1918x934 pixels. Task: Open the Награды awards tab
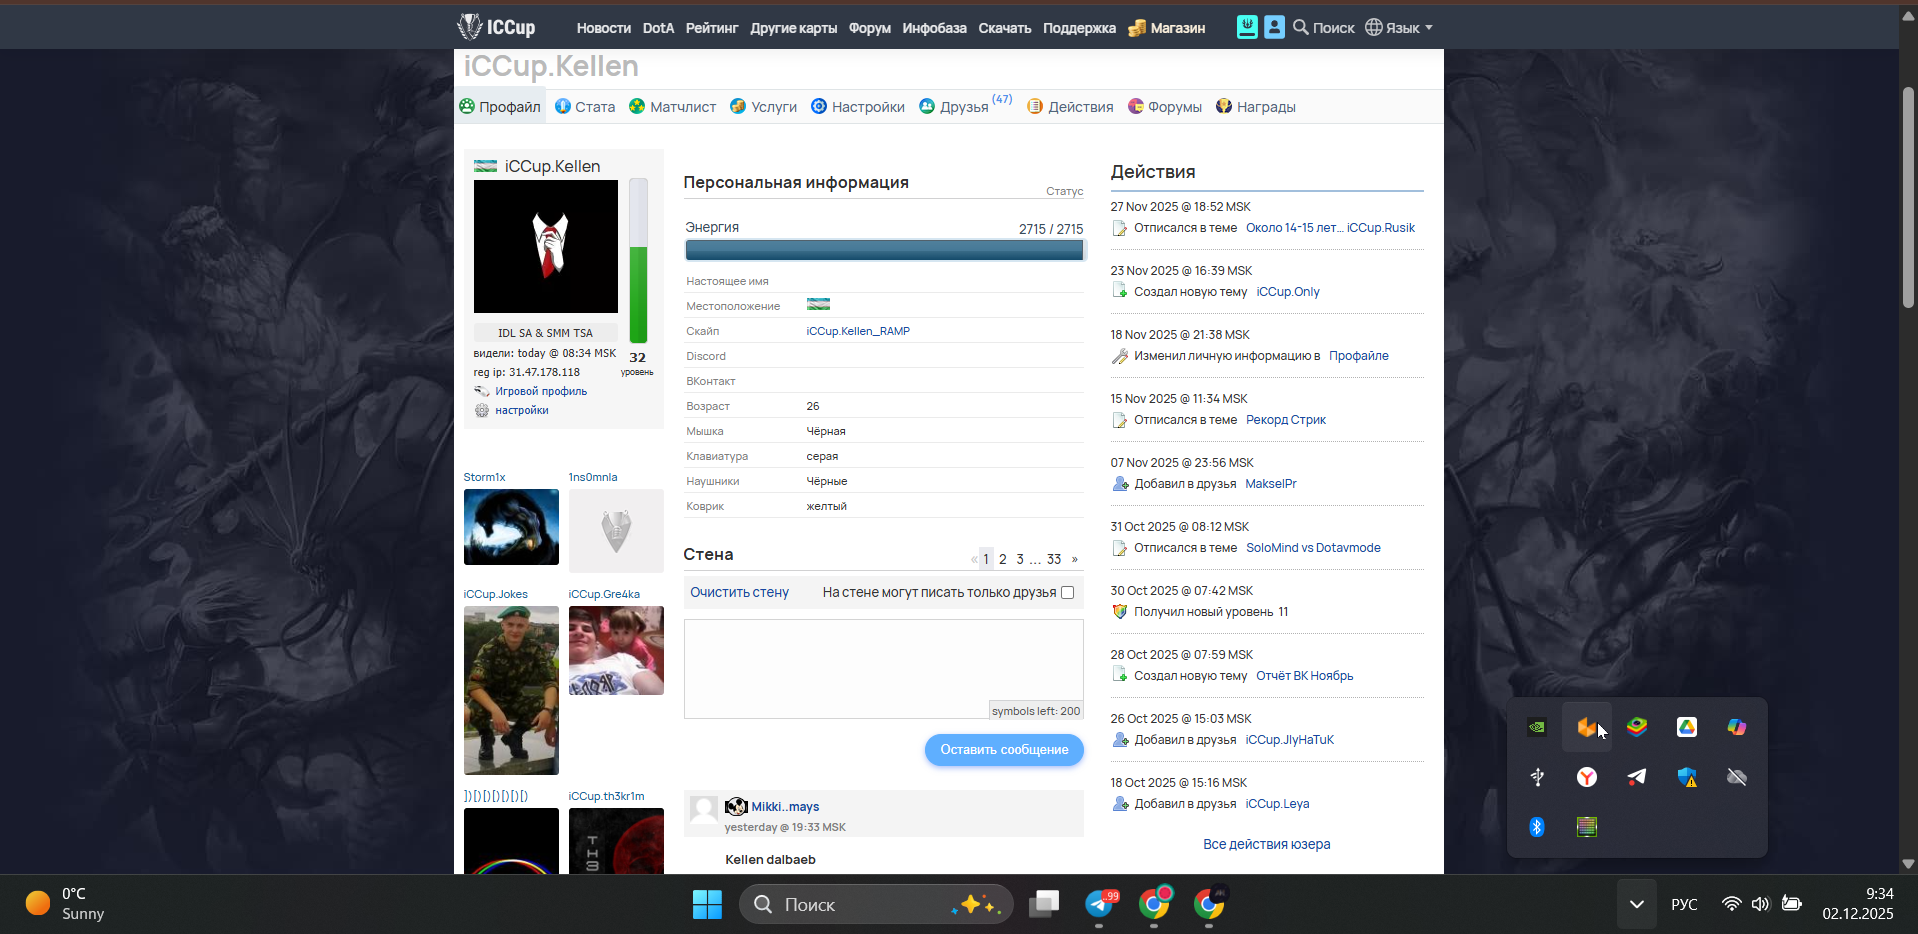(x=1256, y=107)
